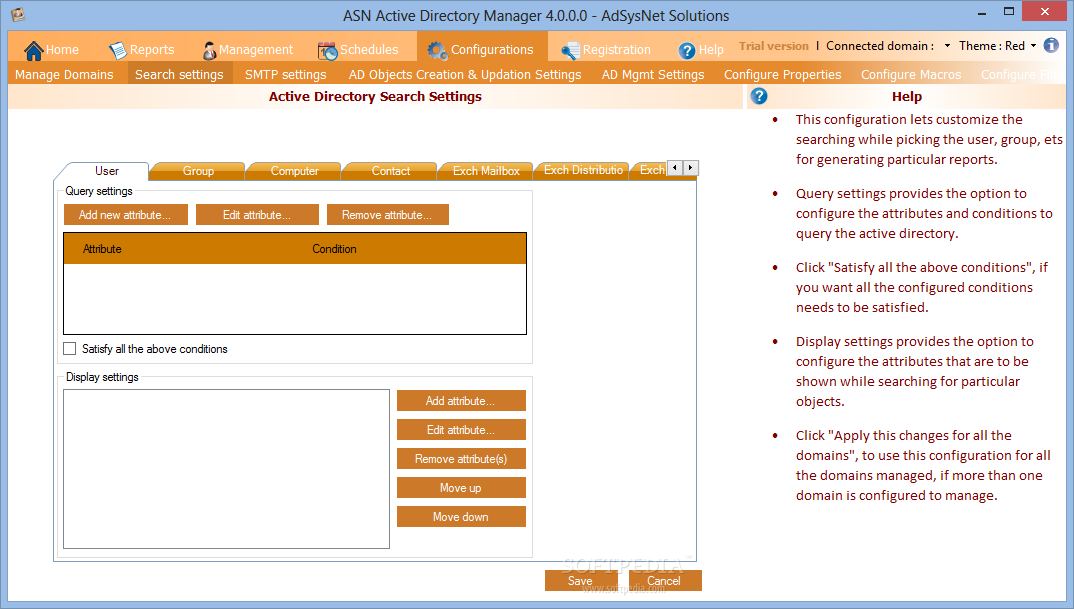Open the Management menu

(x=247, y=50)
